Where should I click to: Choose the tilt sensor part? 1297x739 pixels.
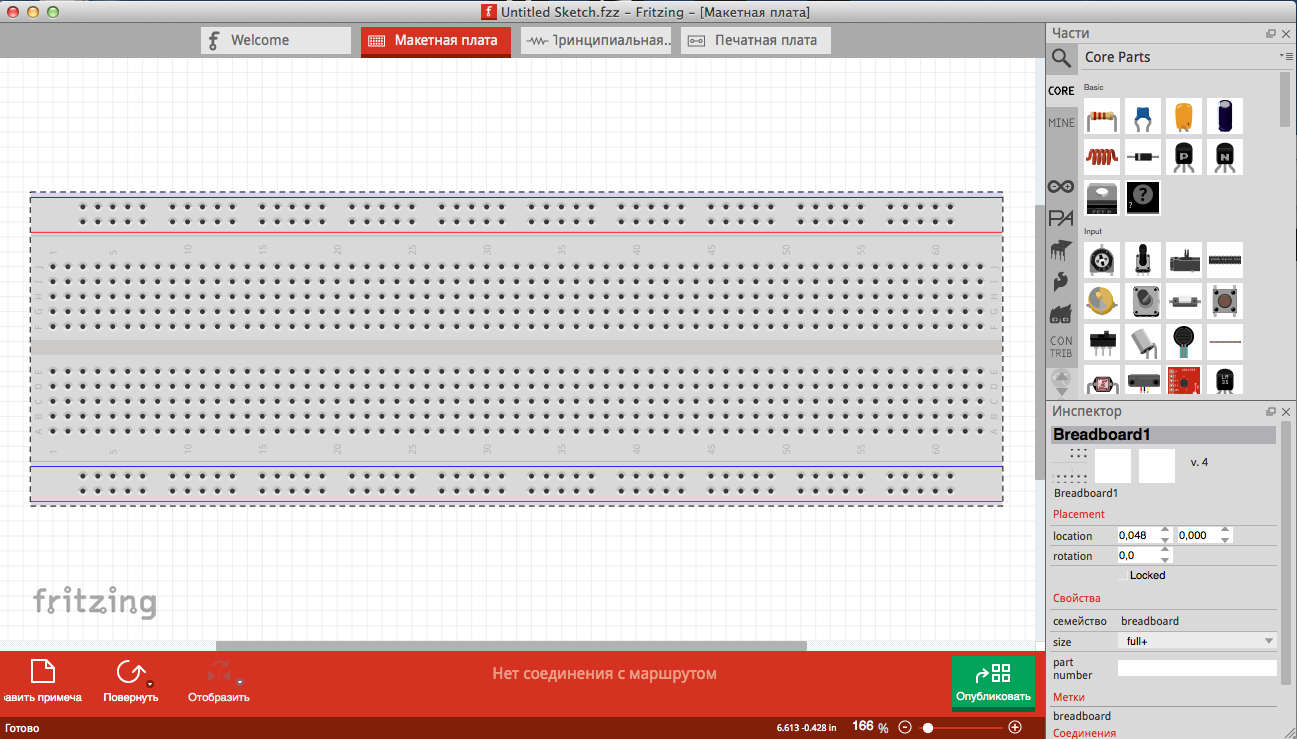coord(1143,342)
